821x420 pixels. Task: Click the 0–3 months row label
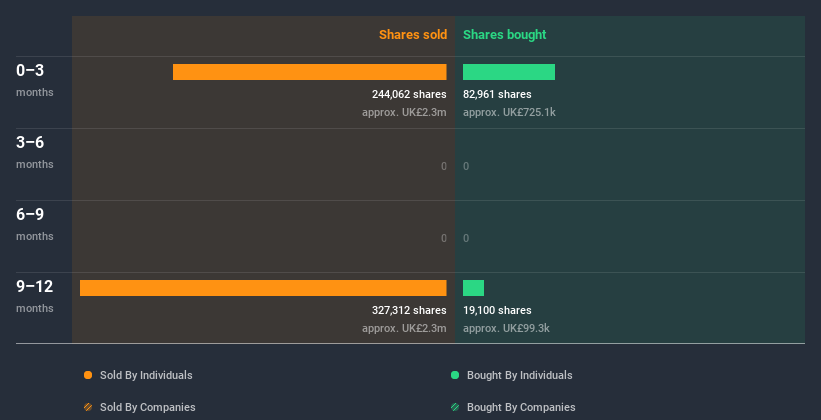click(x=35, y=80)
